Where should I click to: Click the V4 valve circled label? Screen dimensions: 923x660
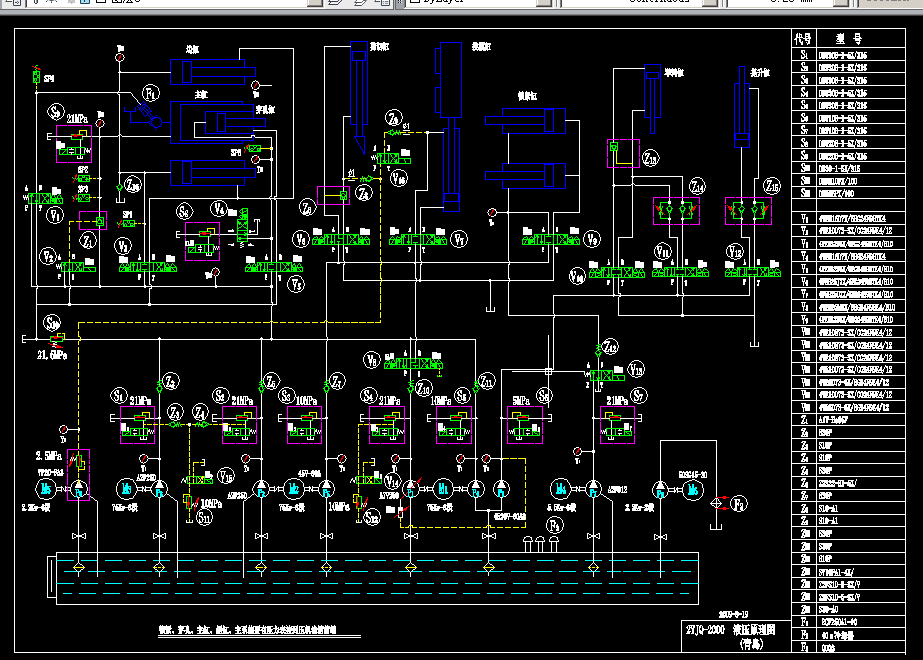click(220, 208)
